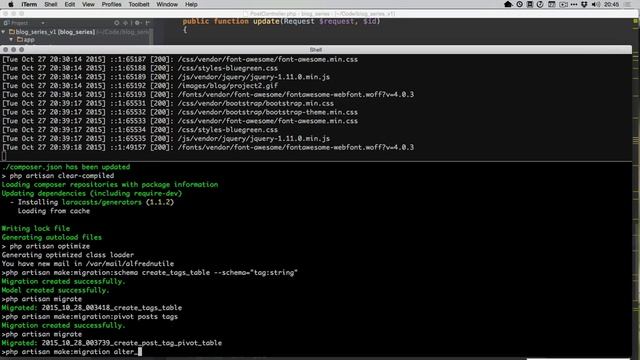This screenshot has width=640, height=360.
Task: Open the Project panel gear settings
Action: tap(138, 23)
